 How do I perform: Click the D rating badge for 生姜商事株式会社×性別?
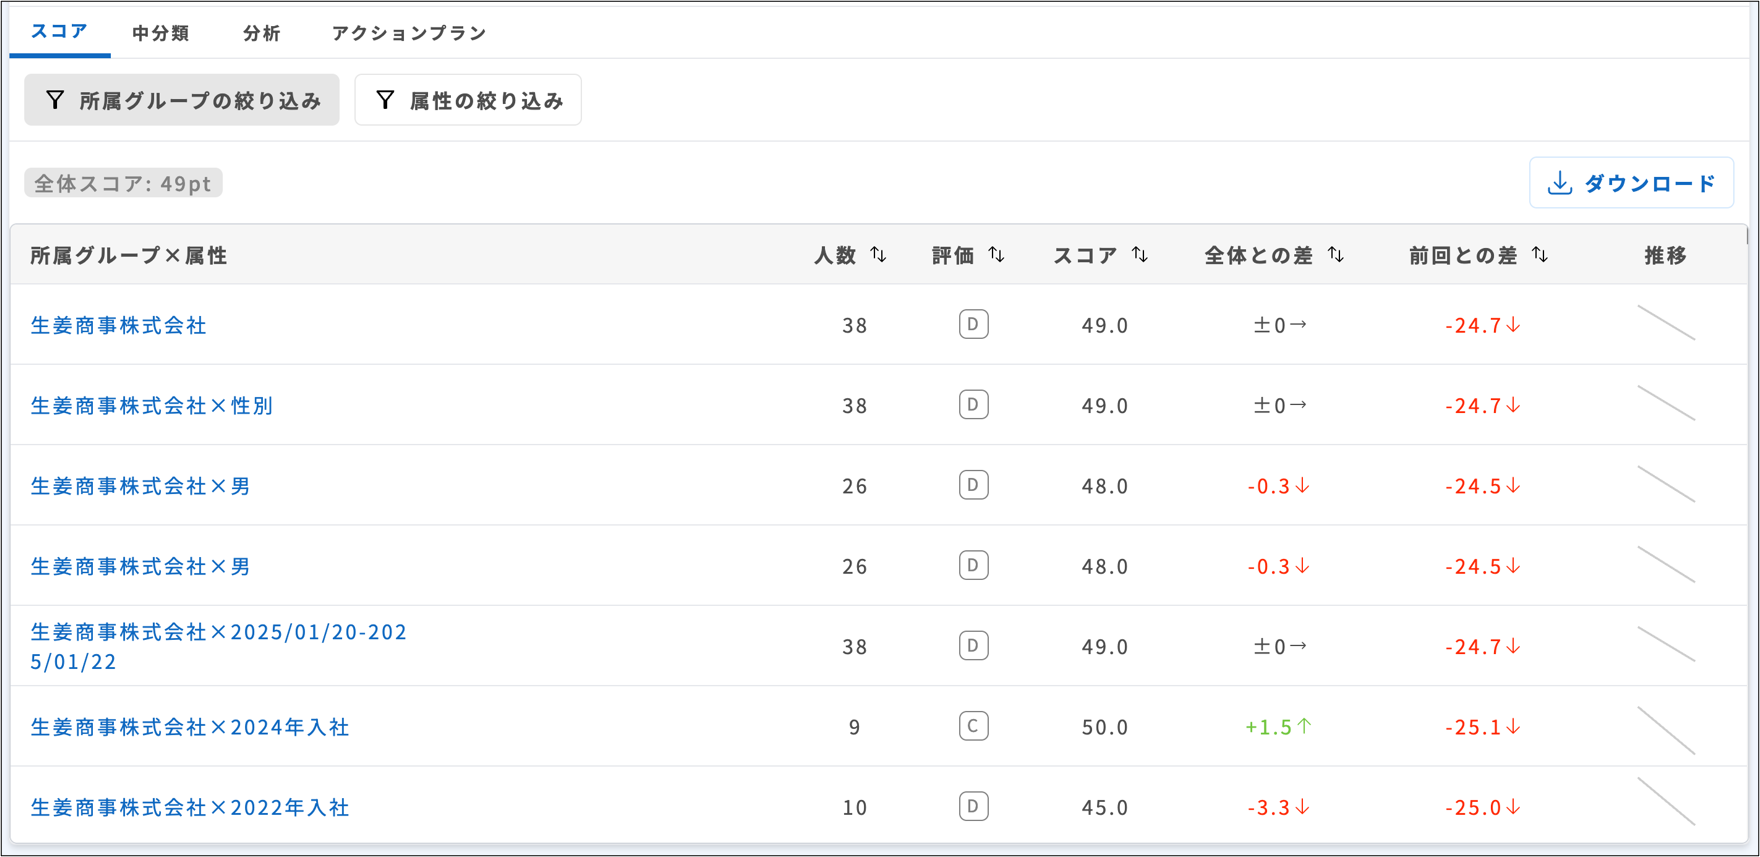click(973, 405)
